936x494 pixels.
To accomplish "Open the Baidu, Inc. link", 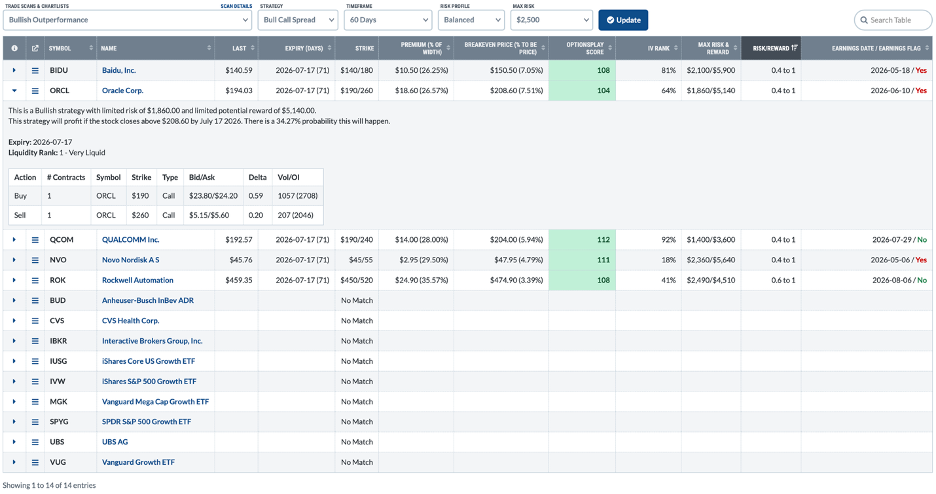I will tap(119, 70).
